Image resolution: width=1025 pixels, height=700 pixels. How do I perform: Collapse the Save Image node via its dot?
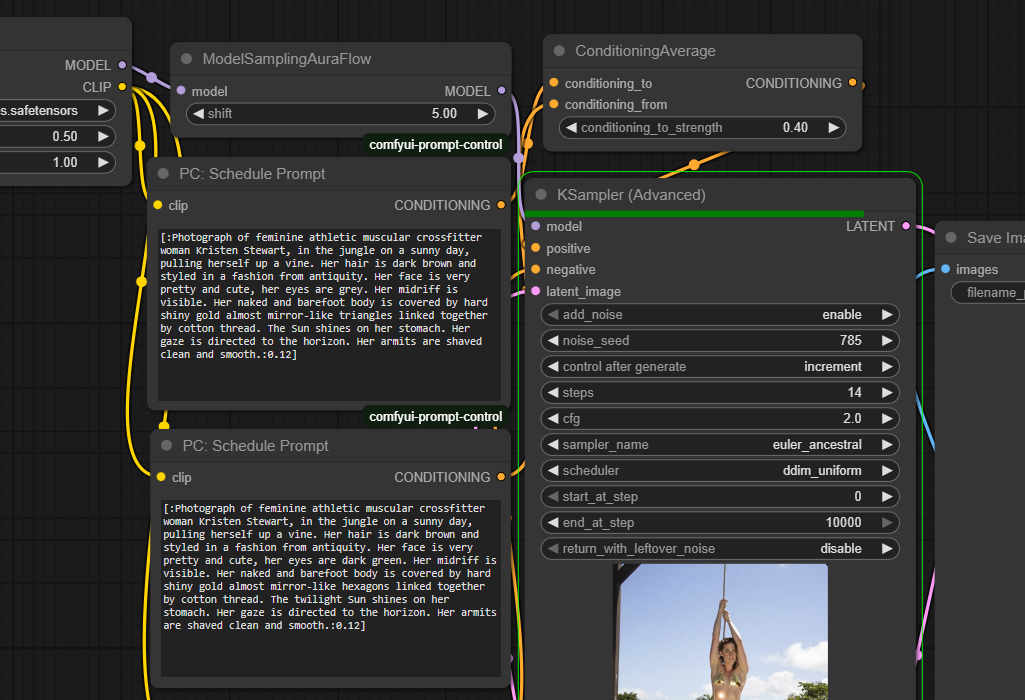pos(951,238)
